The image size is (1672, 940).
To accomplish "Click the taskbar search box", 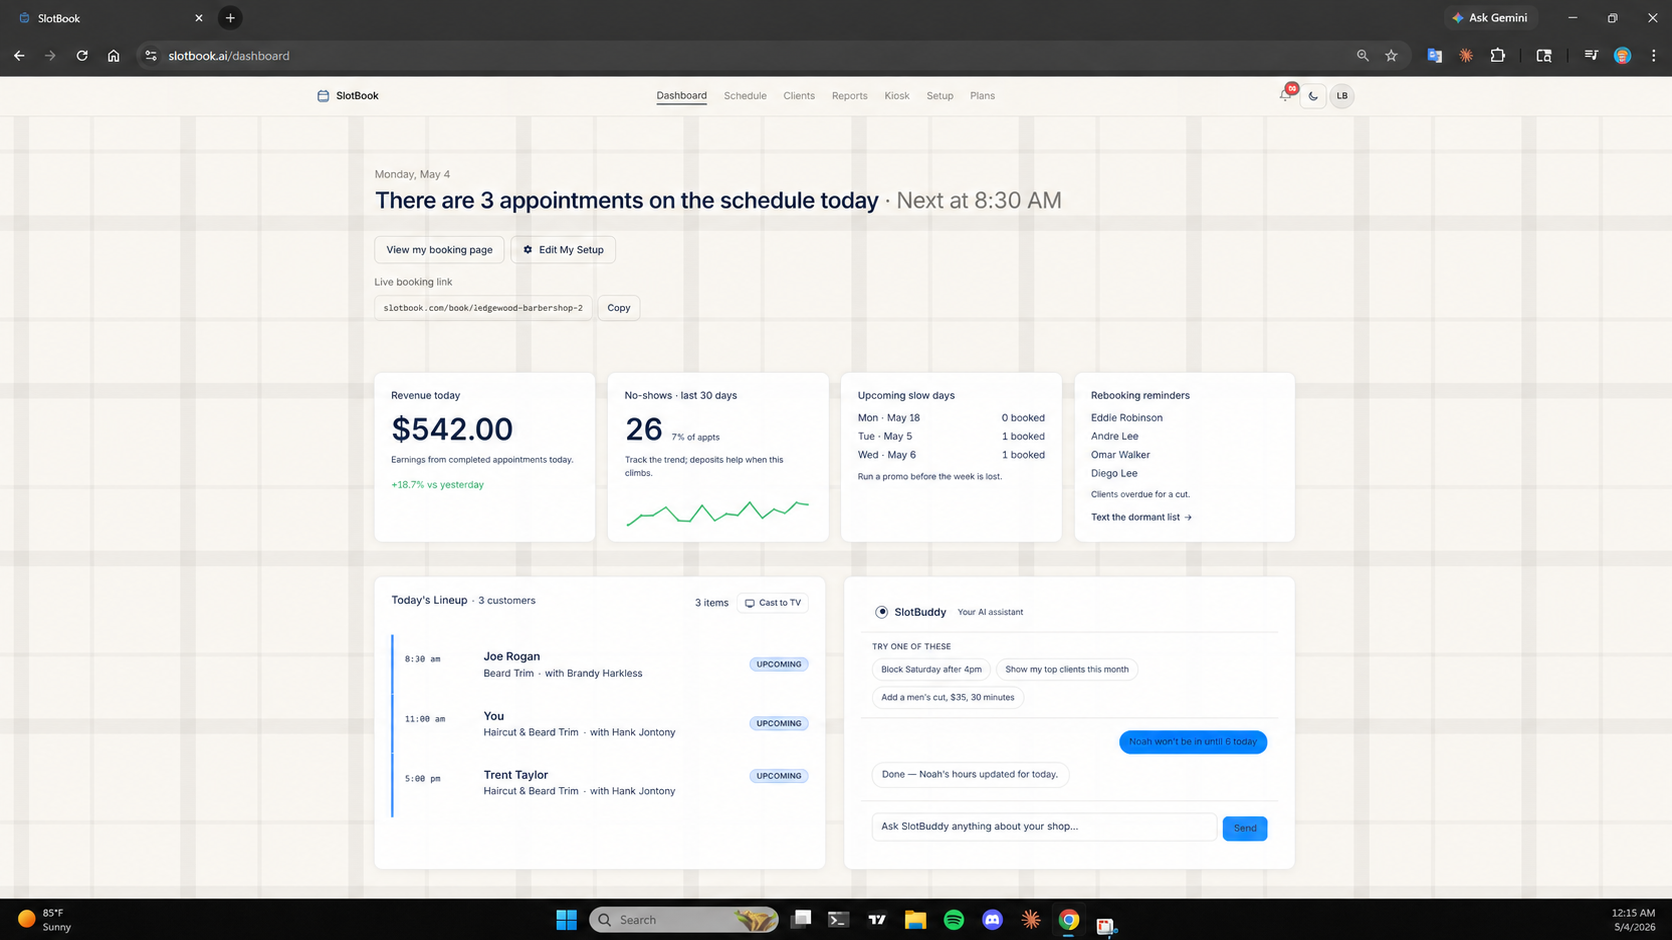I will [x=684, y=920].
